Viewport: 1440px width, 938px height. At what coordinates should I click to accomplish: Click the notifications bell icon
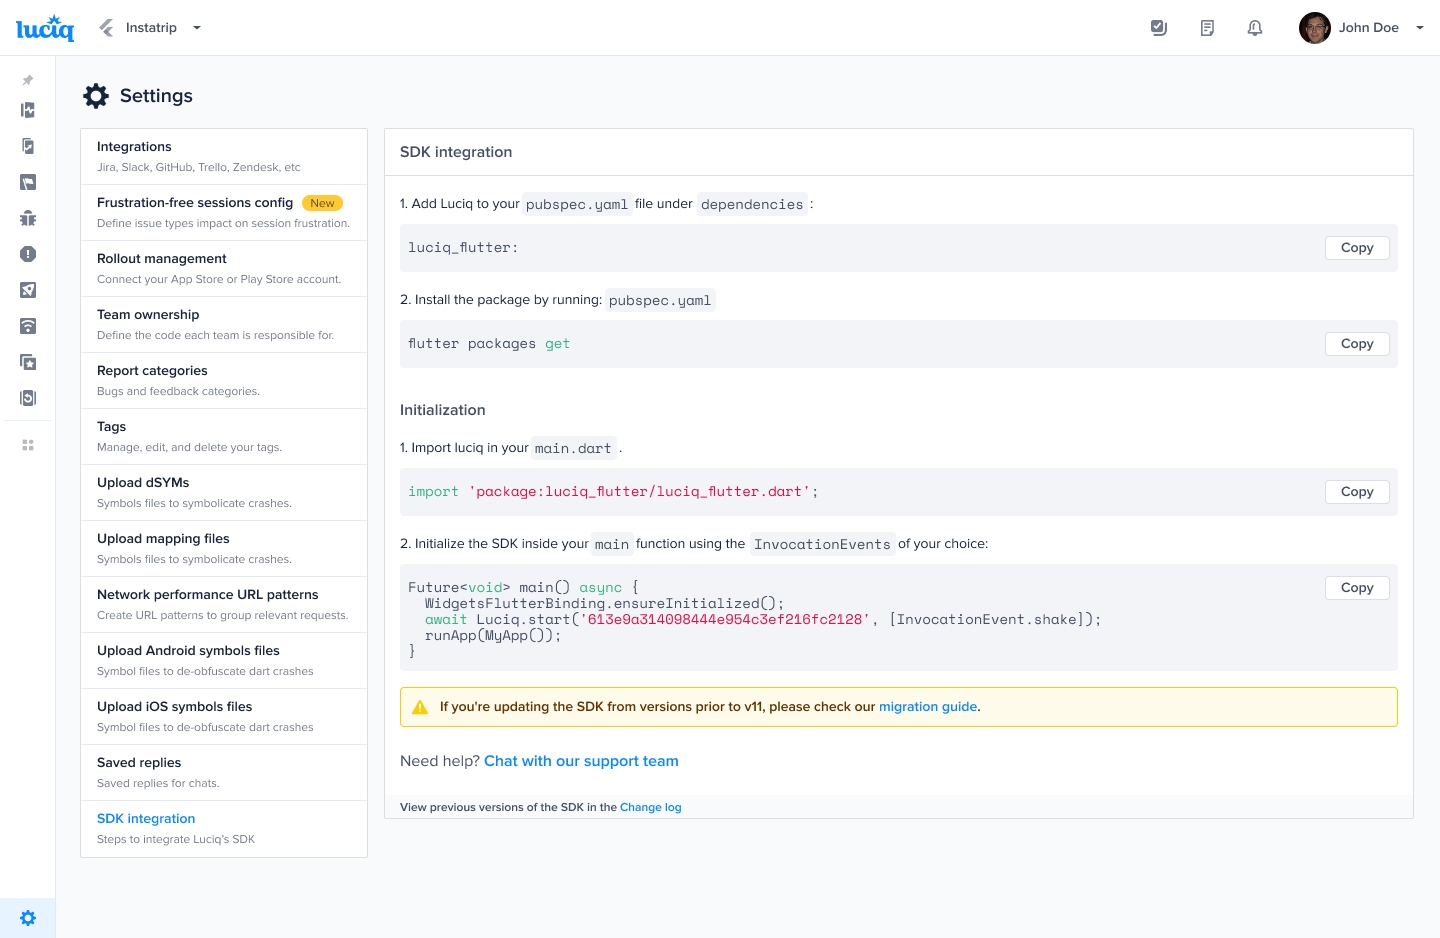(1255, 28)
